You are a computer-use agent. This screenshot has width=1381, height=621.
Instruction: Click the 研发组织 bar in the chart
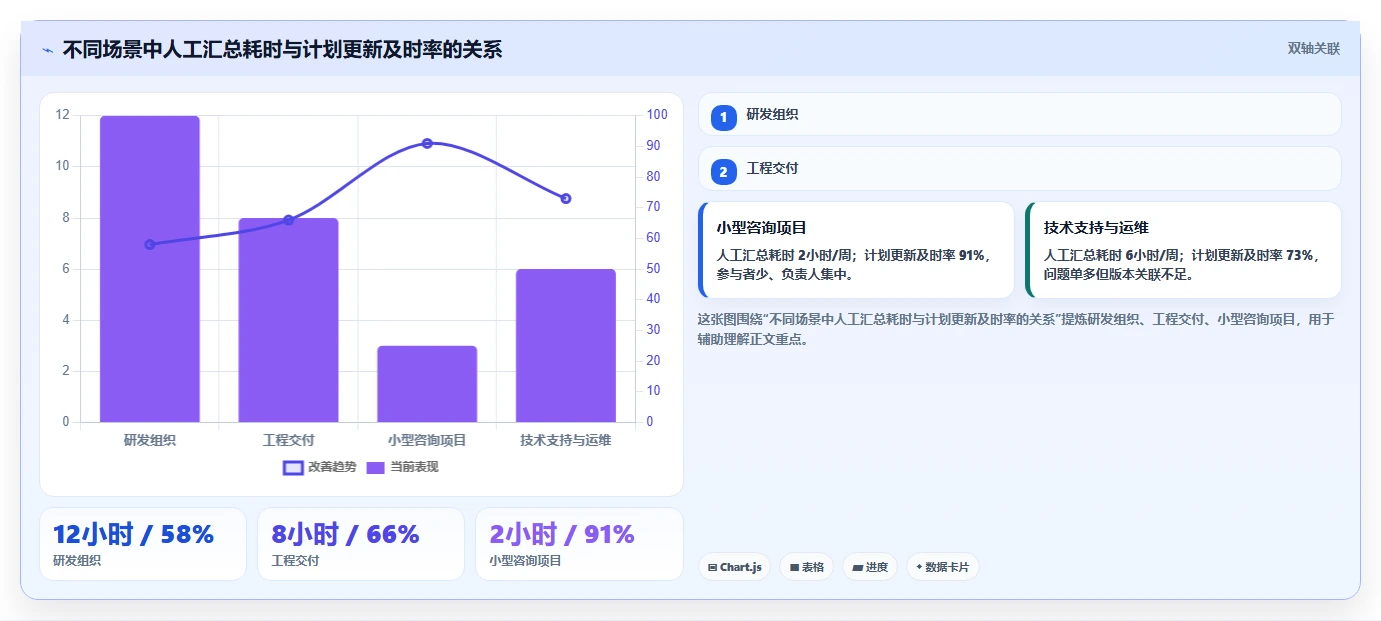149,269
